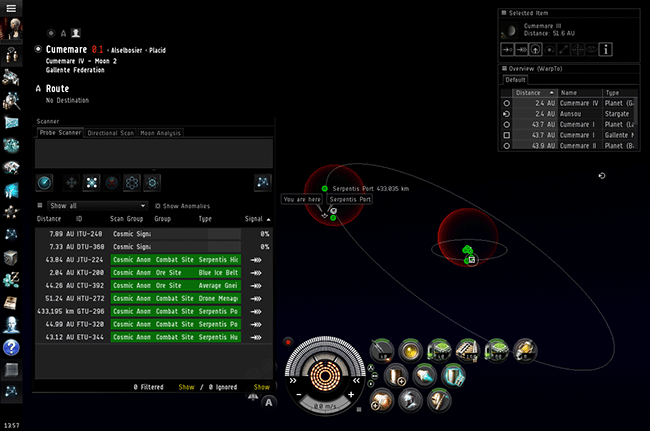Expand the HUD left panel with the >> arrows
Screen dimensions: 650x431
click(x=293, y=380)
